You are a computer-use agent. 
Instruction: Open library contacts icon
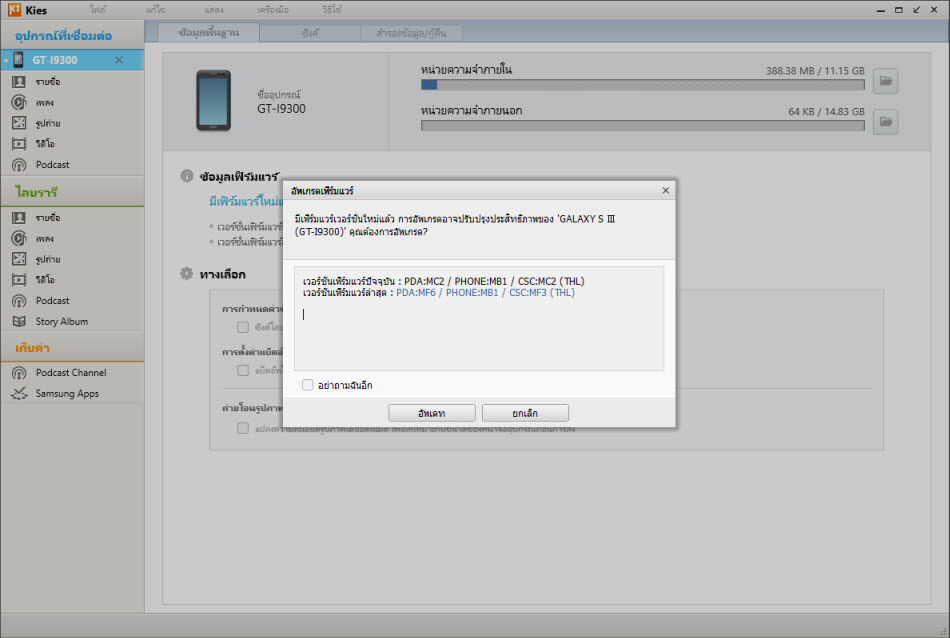(19, 218)
